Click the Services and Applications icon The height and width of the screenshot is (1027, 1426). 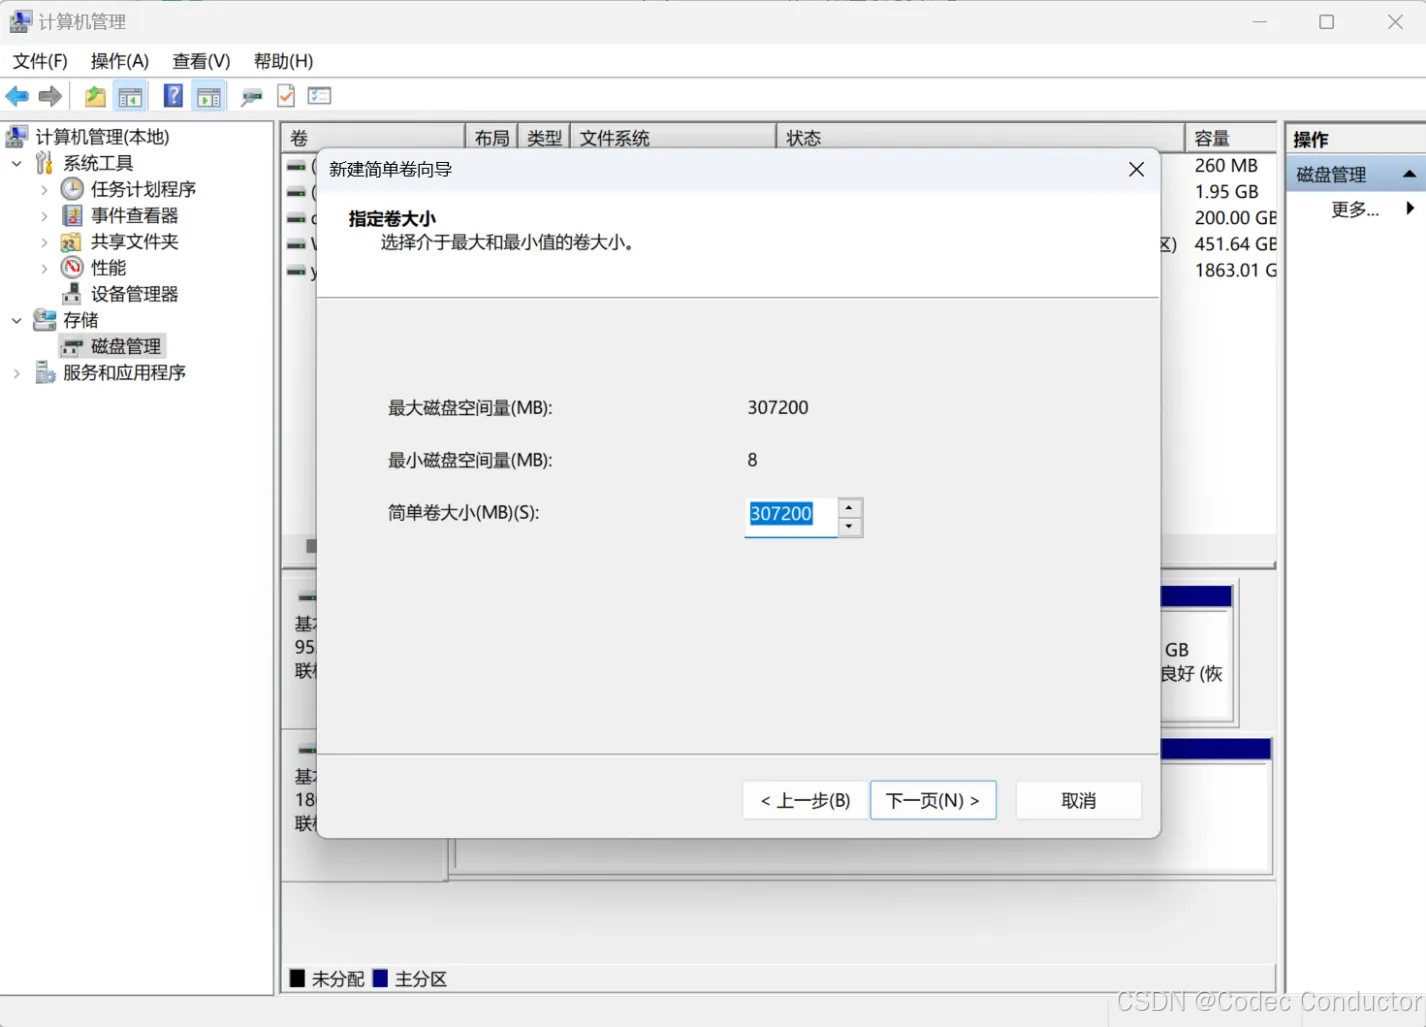tap(45, 372)
